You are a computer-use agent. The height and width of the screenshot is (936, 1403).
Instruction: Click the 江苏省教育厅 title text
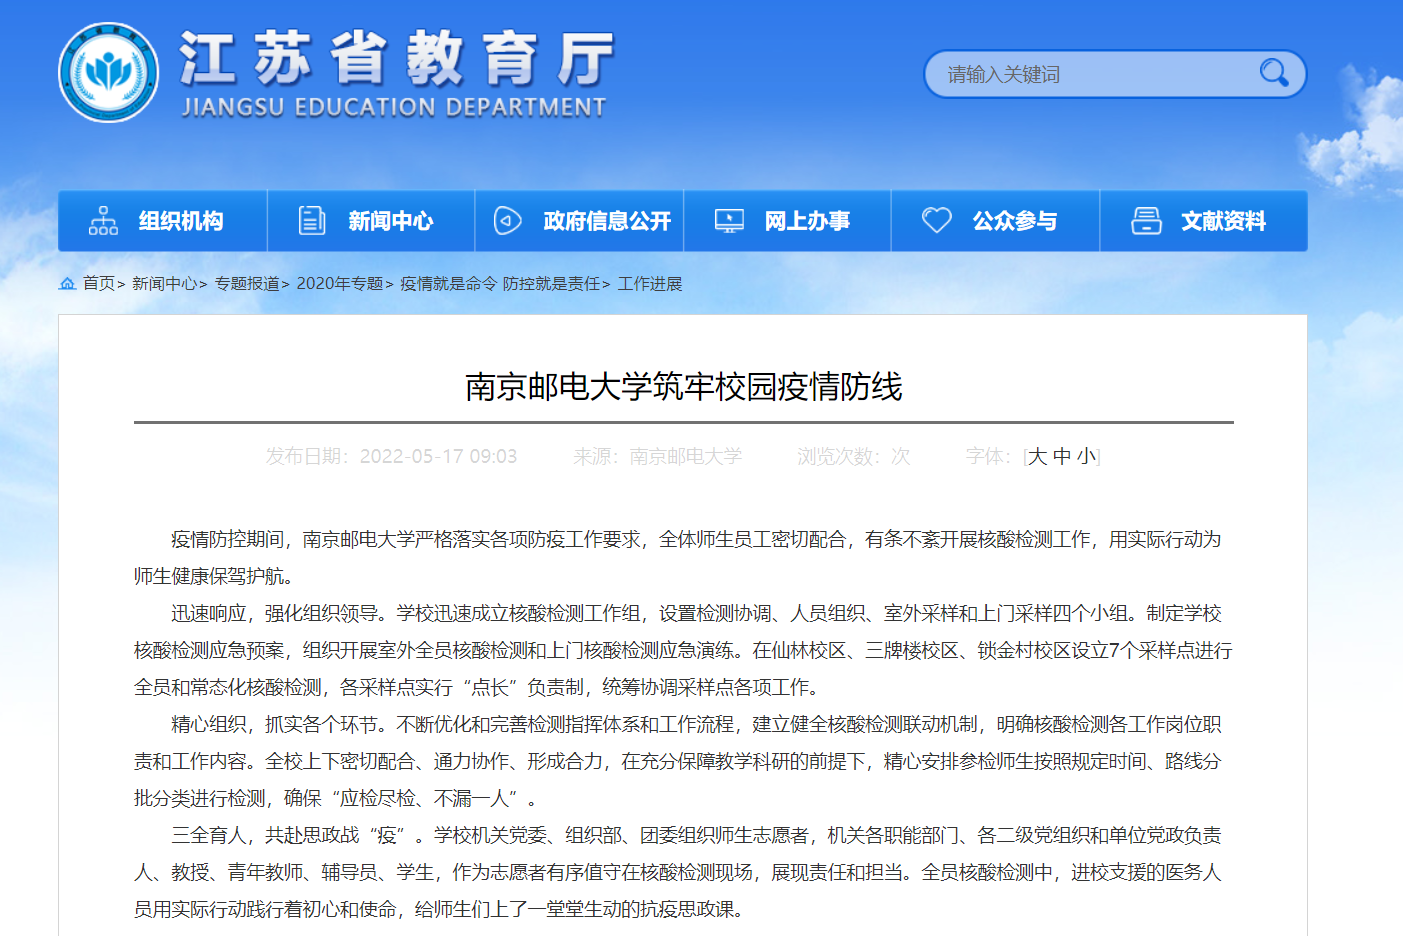click(x=397, y=58)
